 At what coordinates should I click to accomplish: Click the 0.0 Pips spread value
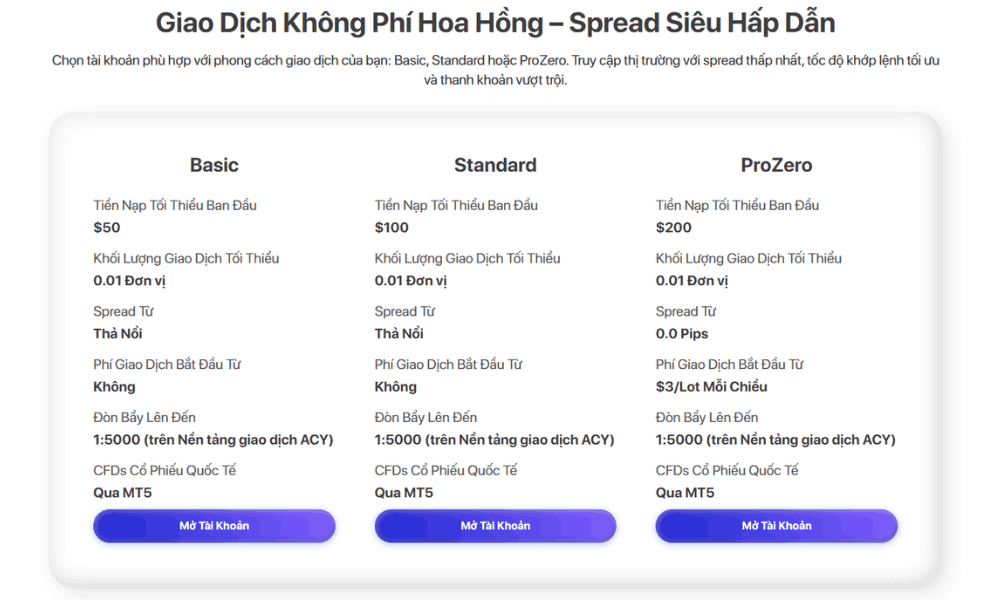tap(681, 334)
